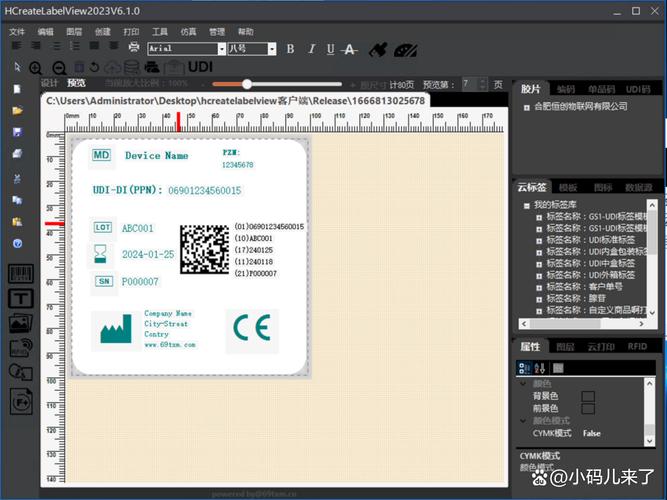Open the 文件 menu
667x500 pixels.
click(17, 32)
